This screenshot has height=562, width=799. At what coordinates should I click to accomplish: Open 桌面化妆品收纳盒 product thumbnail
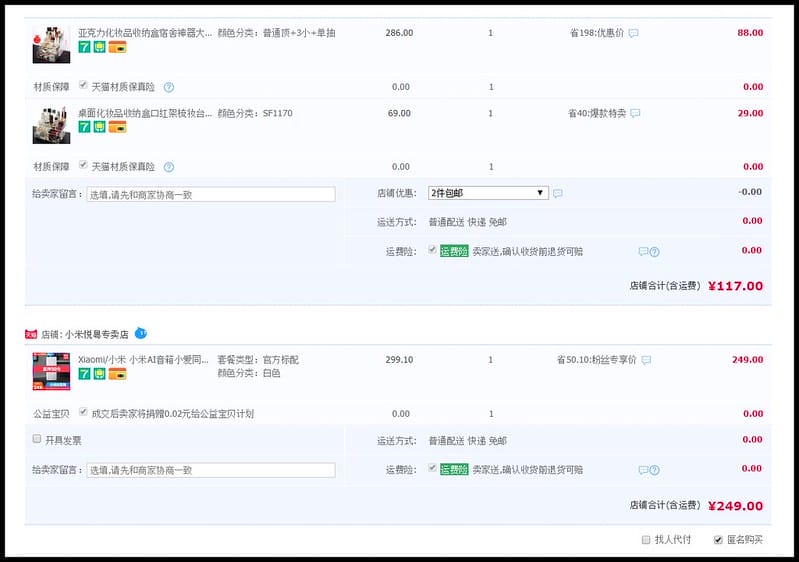[x=51, y=125]
